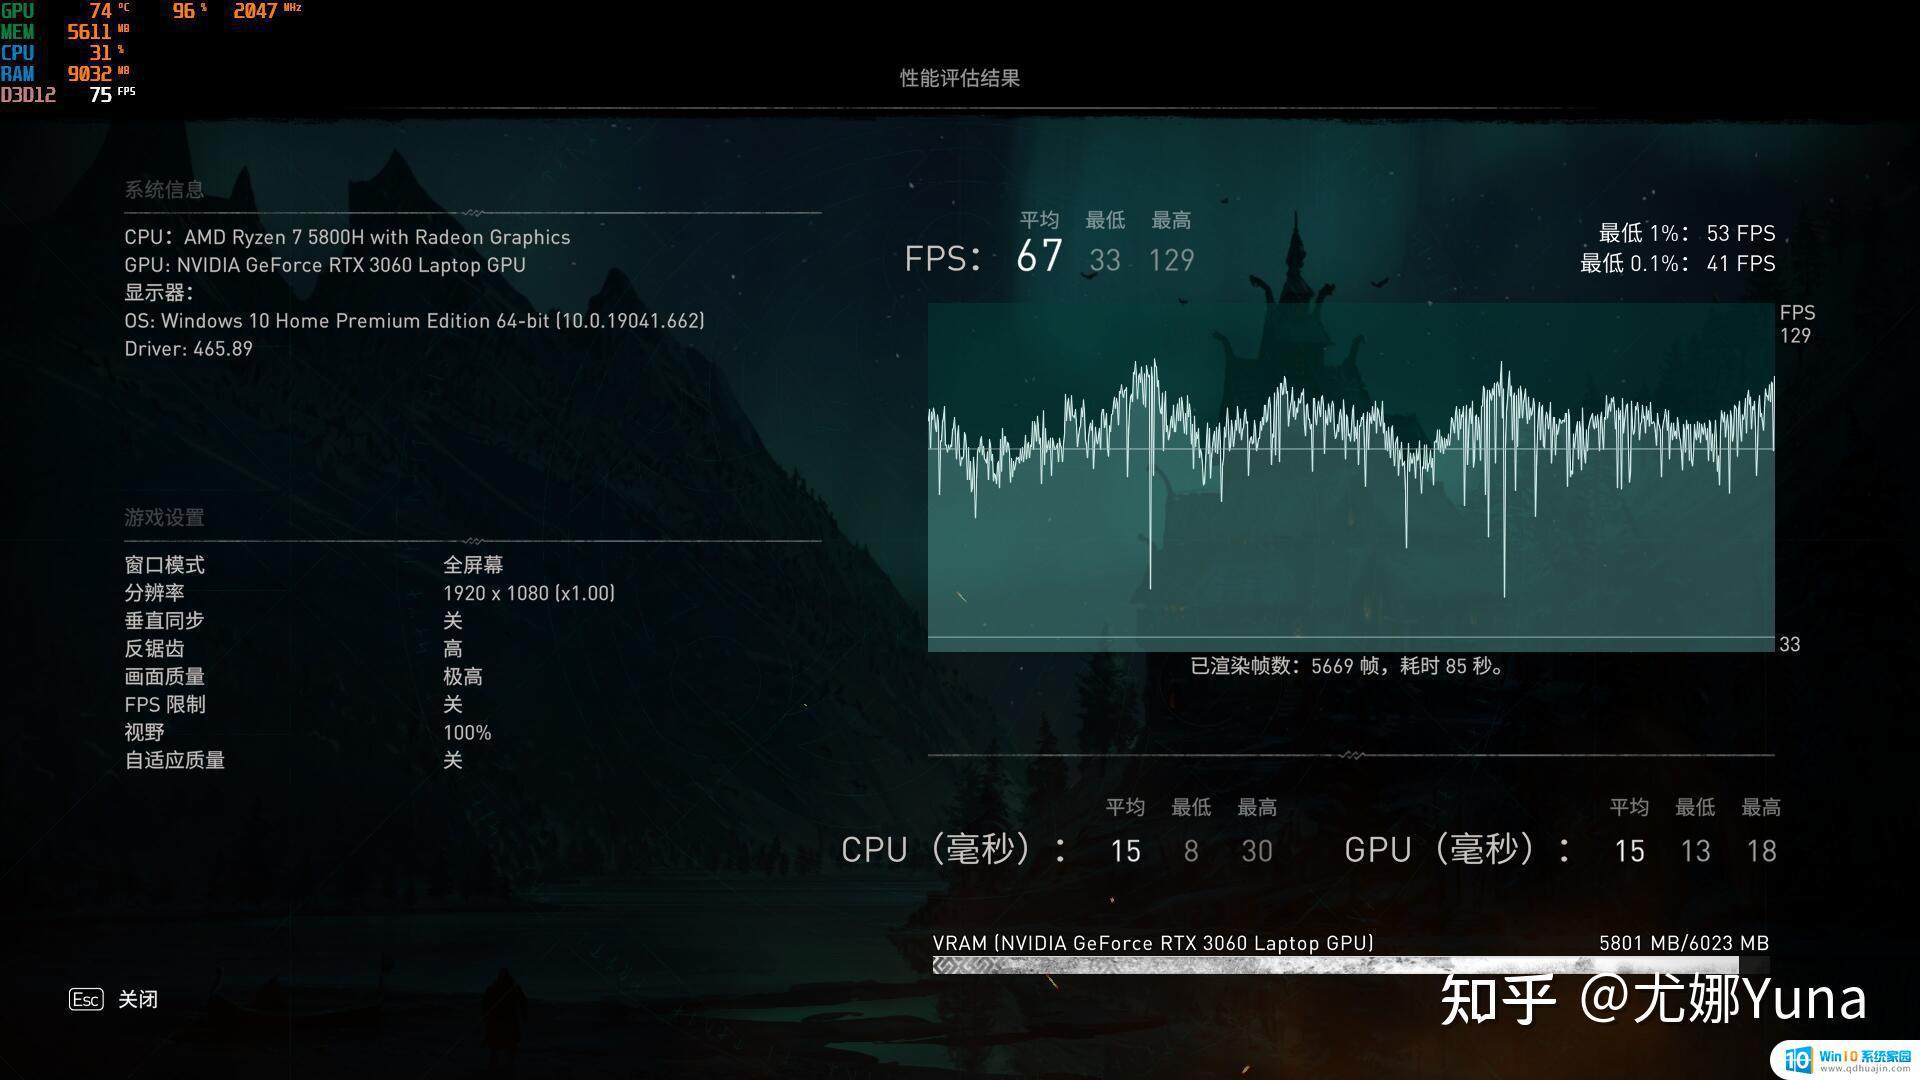This screenshot has width=1920, height=1080.
Task: Click the GPU temperature icon (74°C)
Action: pyautogui.click(x=98, y=12)
